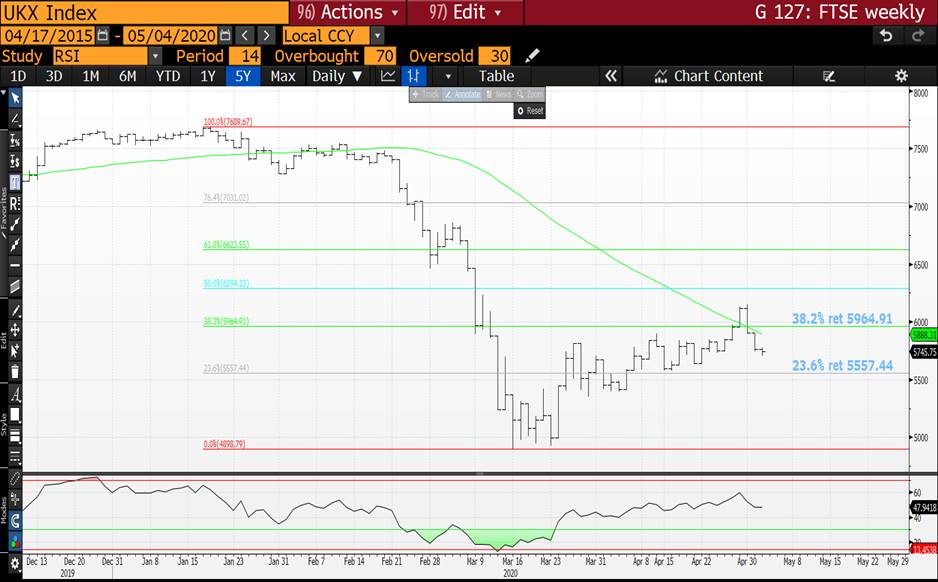Open the Study RSI dropdown arrow
Image resolution: width=938 pixels, height=582 pixels.
pos(155,56)
